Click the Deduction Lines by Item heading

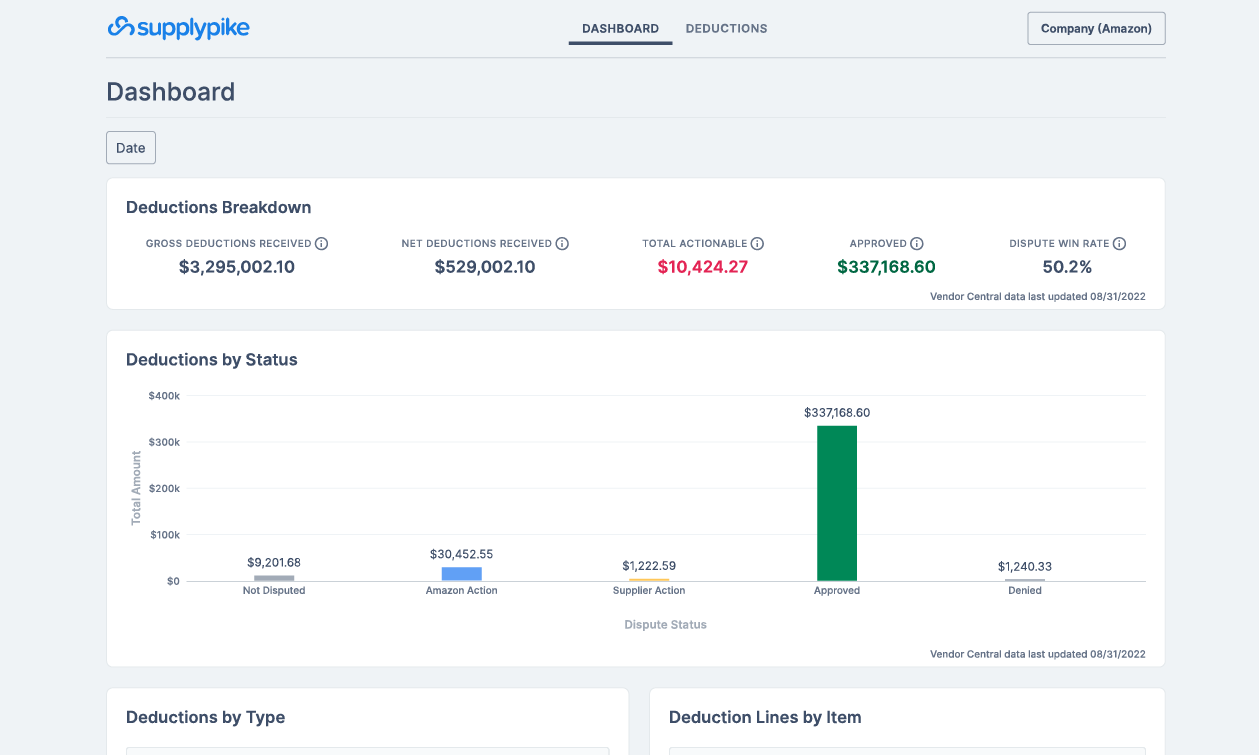pos(765,717)
